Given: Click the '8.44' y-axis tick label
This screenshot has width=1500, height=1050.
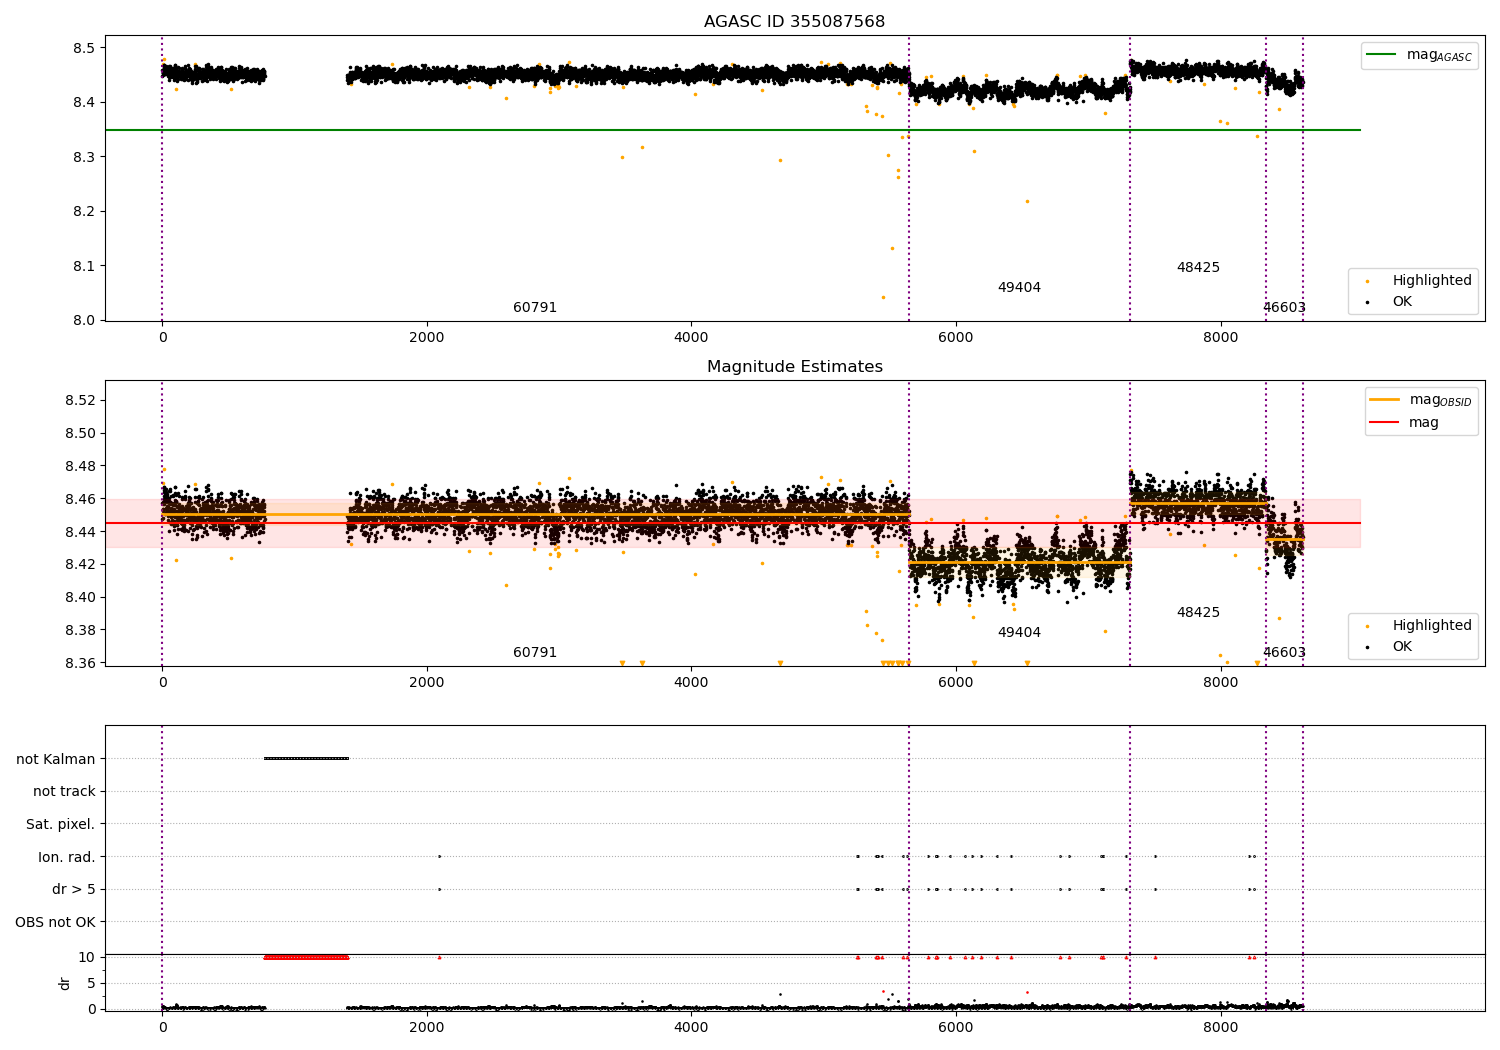Looking at the screenshot, I should tap(80, 532).
